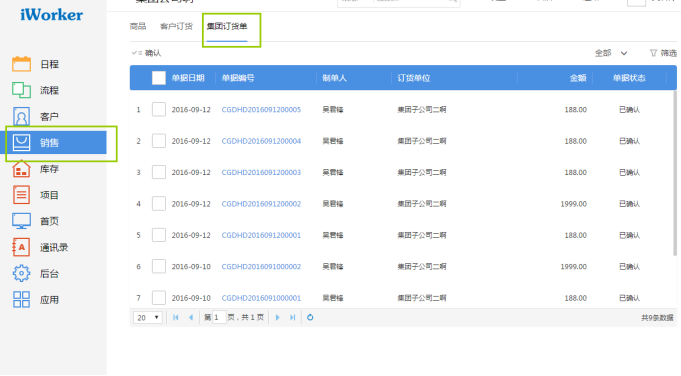Go to 首页 home monitor icon
681x376 pixels.
coord(21,221)
